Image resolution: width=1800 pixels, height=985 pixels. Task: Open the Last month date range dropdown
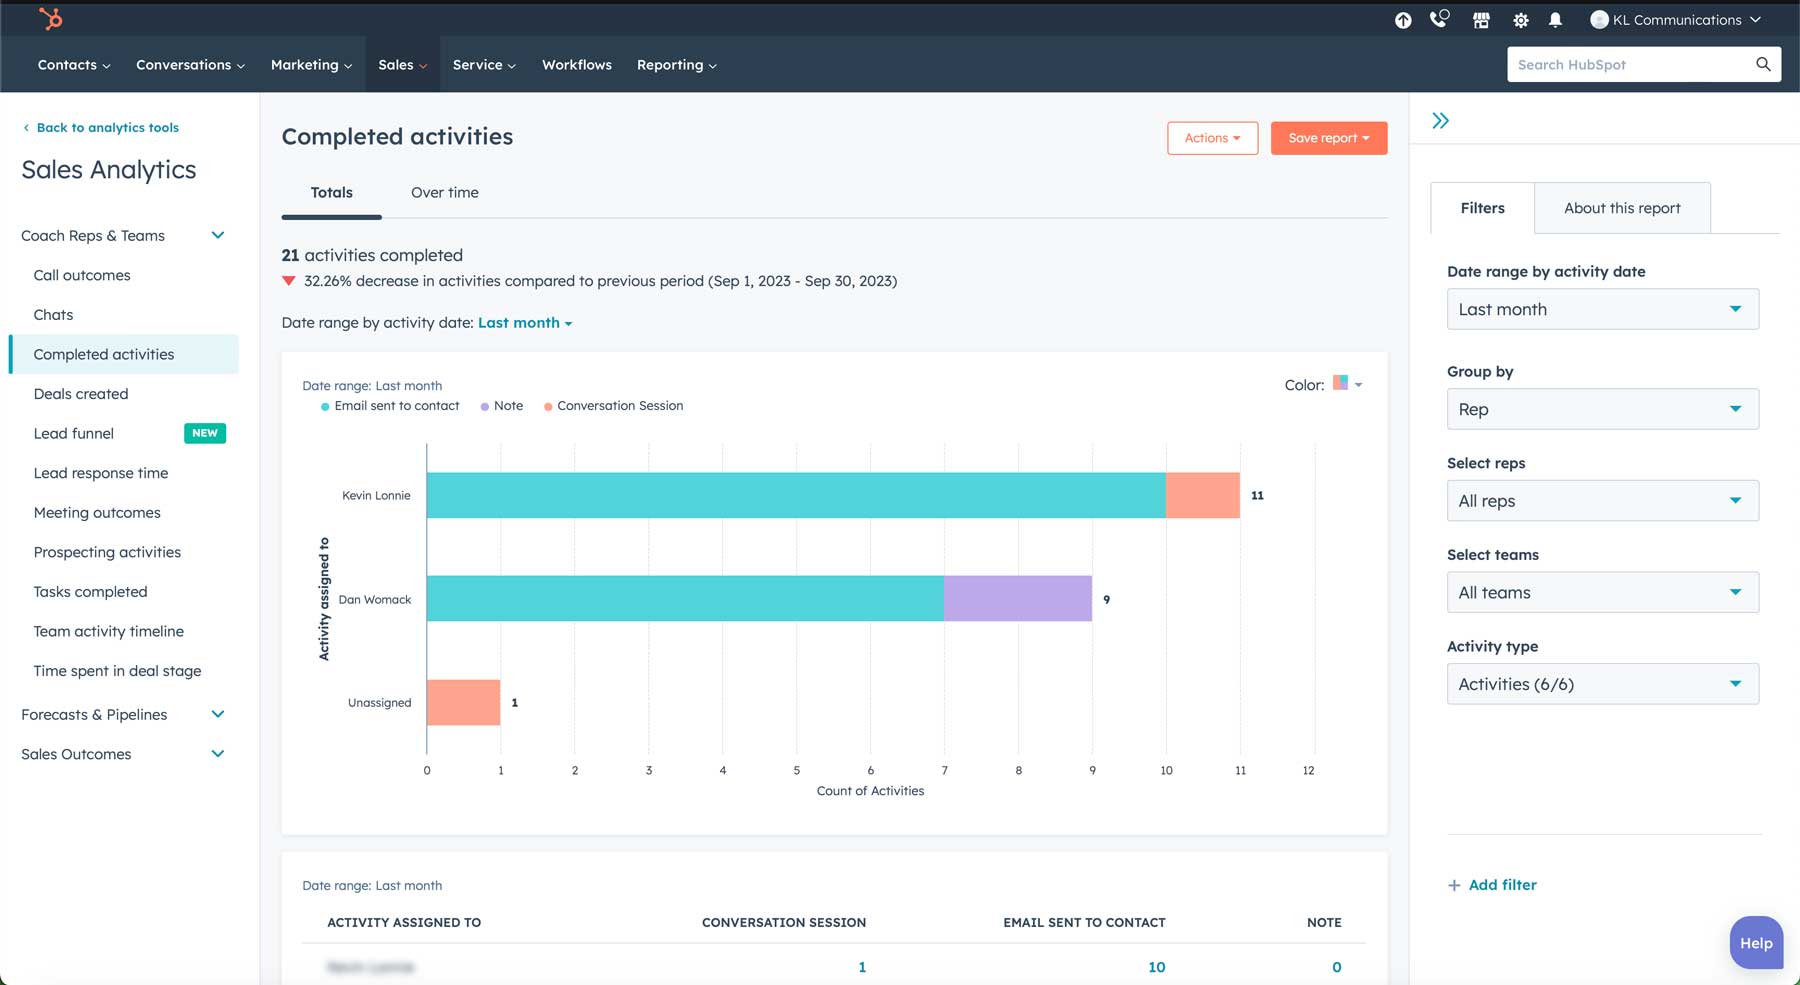[1602, 309]
